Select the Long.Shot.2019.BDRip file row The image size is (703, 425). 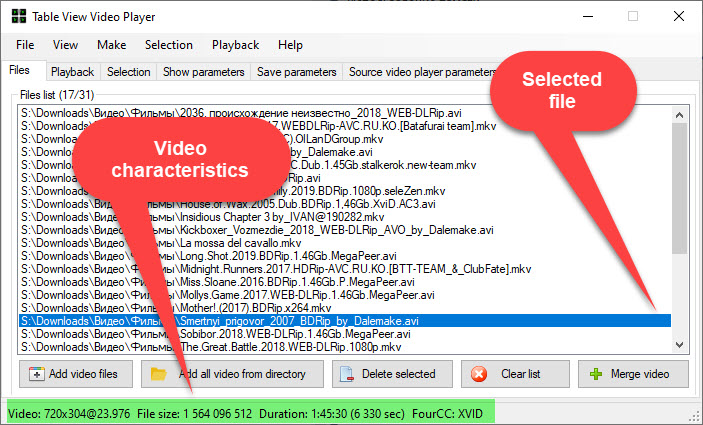pyautogui.click(x=344, y=256)
